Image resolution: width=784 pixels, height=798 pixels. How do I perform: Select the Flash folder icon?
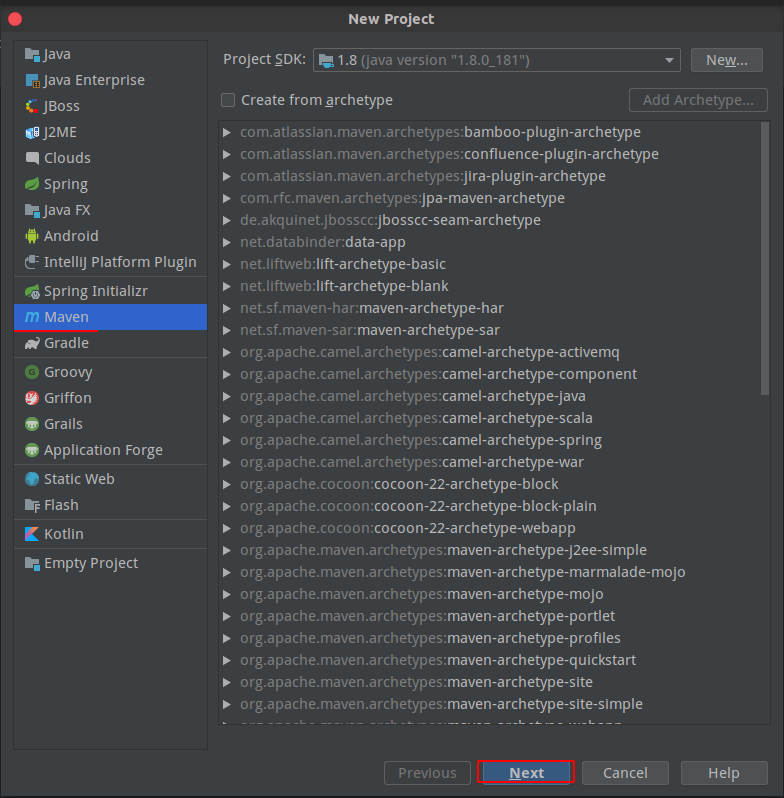[x=32, y=505]
